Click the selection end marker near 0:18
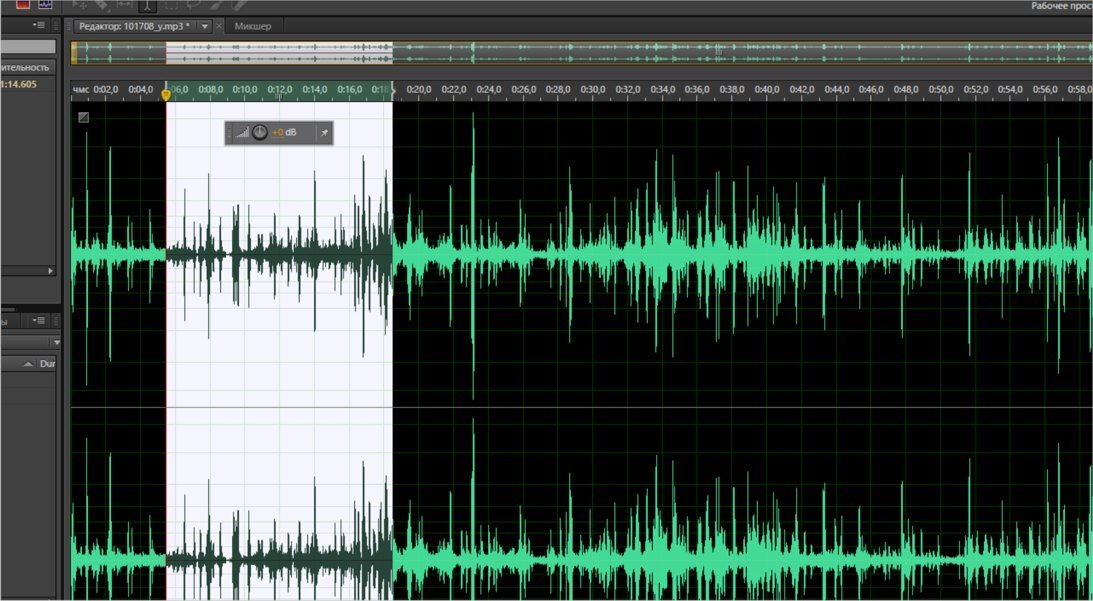Viewport: 1093px width, 601px height. tap(393, 91)
